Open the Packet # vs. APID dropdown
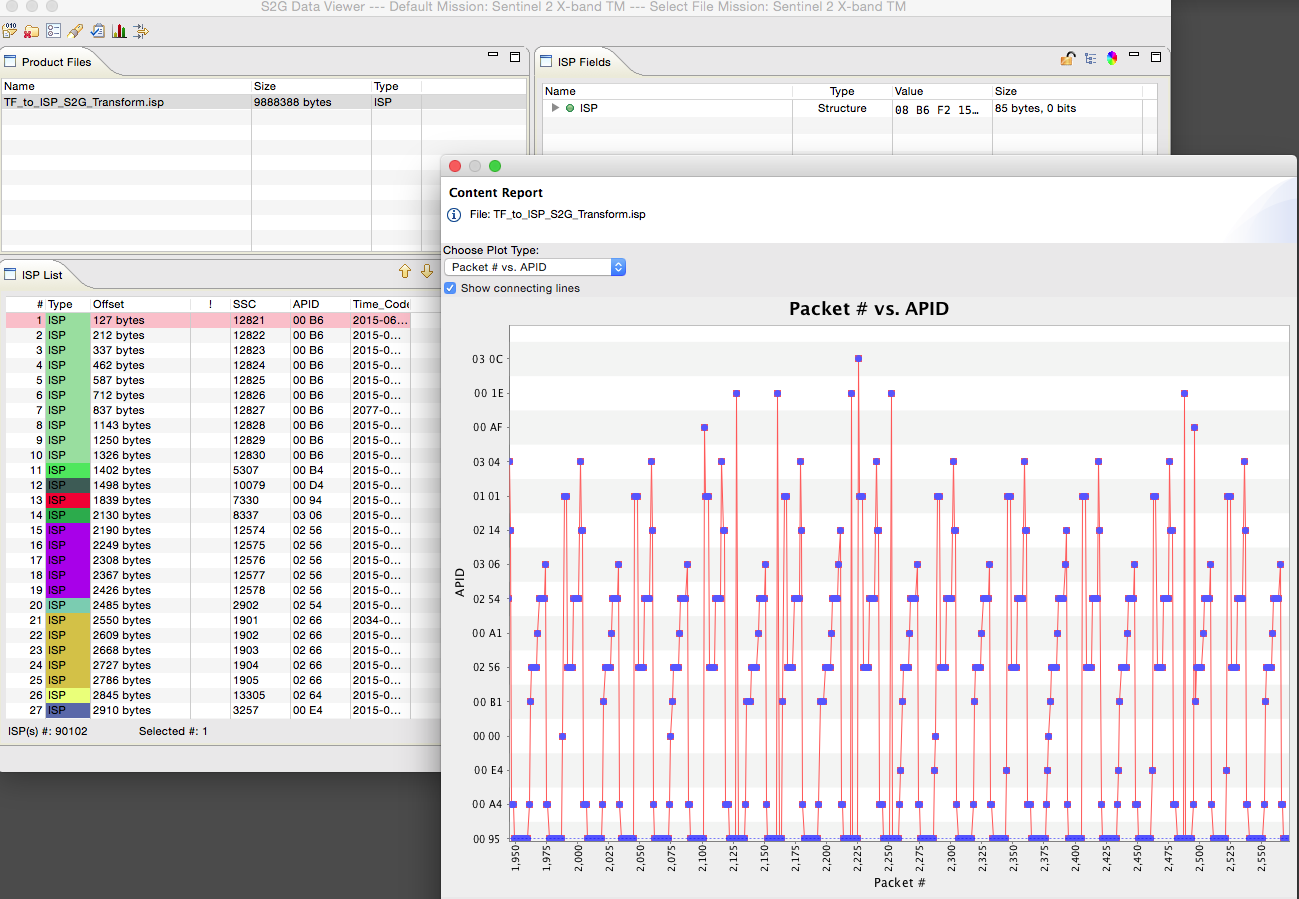This screenshot has height=899, width=1299. click(x=534, y=267)
